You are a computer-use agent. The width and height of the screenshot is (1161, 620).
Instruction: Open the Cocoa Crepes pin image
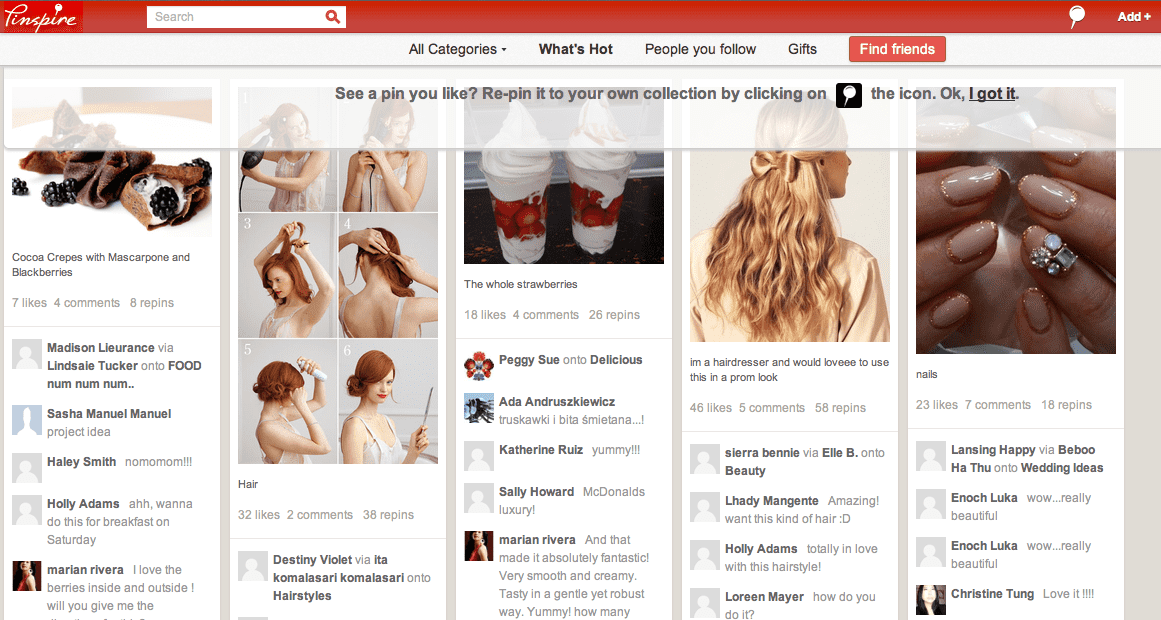tap(112, 161)
